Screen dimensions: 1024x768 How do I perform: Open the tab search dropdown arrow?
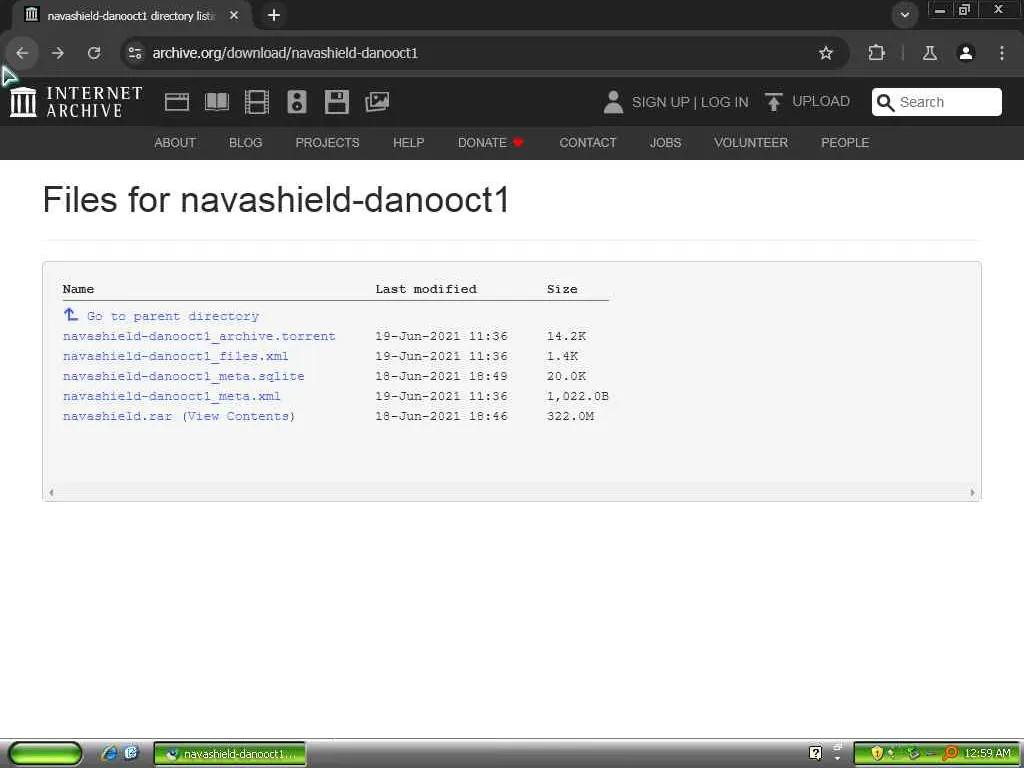point(904,14)
